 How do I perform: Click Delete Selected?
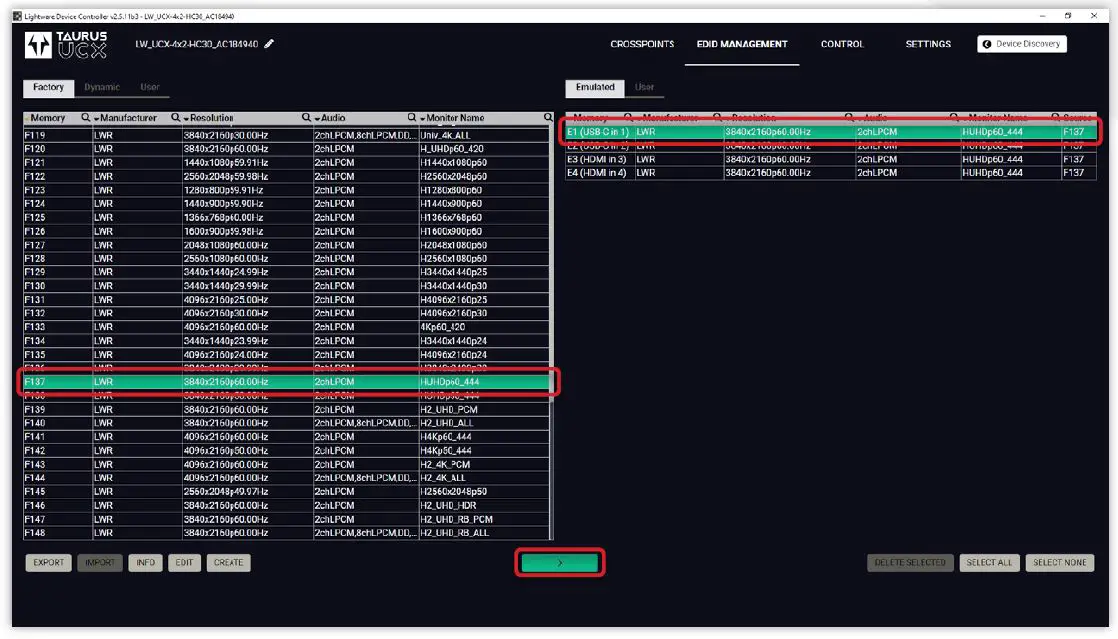[x=910, y=563]
